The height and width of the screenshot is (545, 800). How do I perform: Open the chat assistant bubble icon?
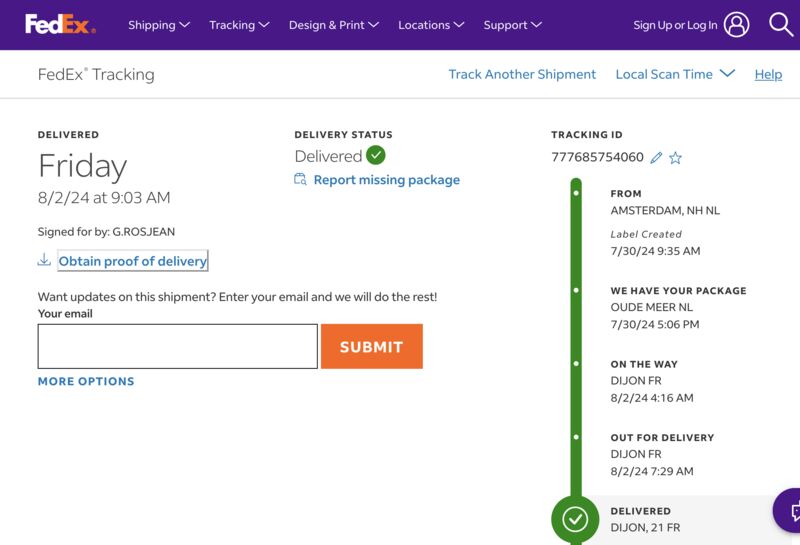(x=788, y=511)
